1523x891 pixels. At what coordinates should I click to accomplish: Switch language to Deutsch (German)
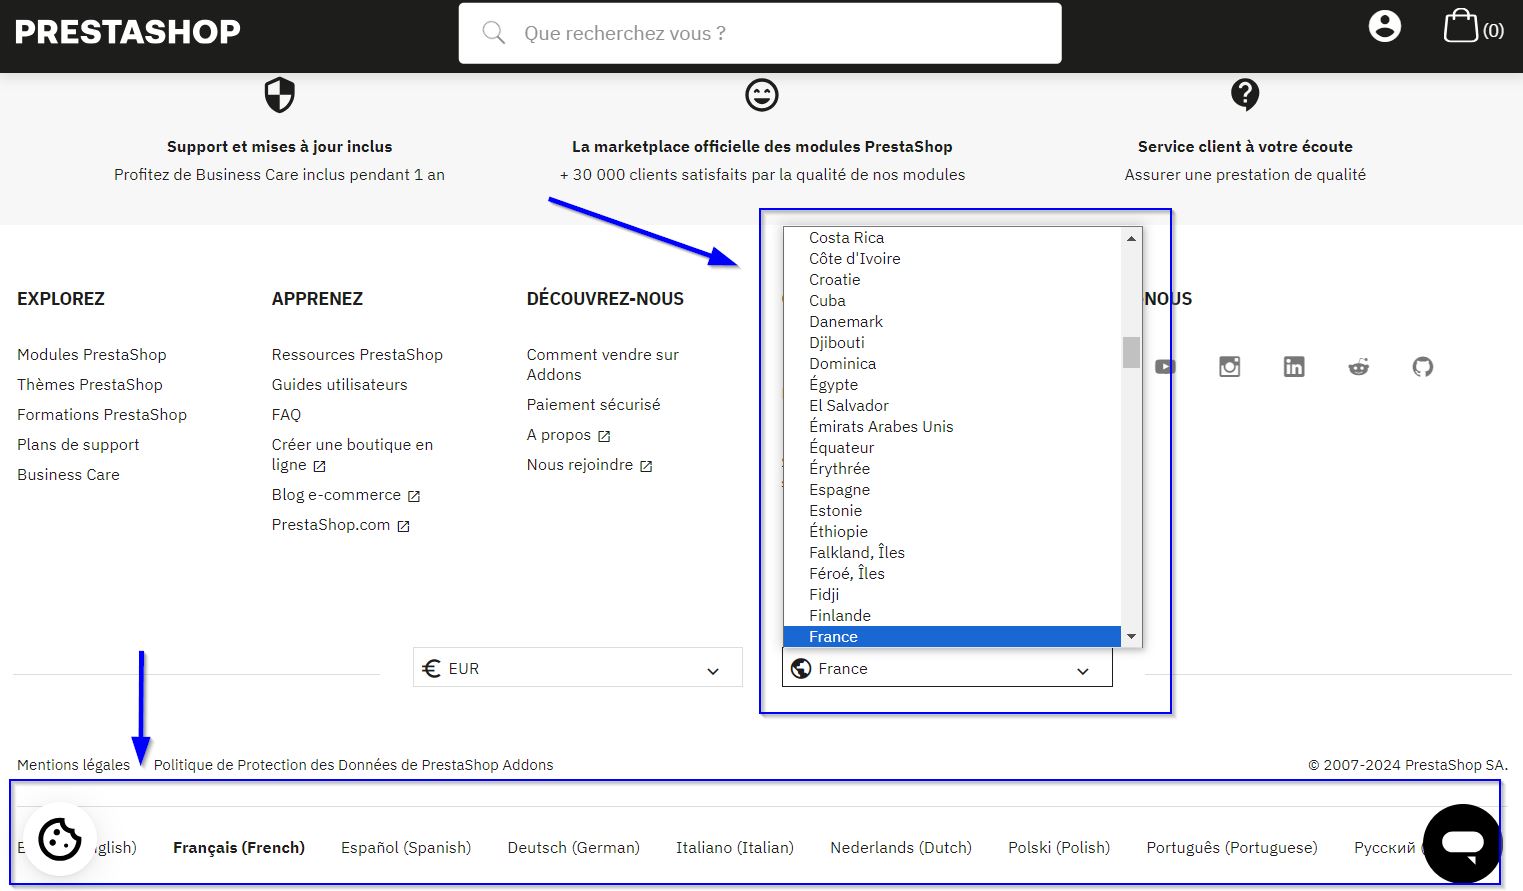573,848
